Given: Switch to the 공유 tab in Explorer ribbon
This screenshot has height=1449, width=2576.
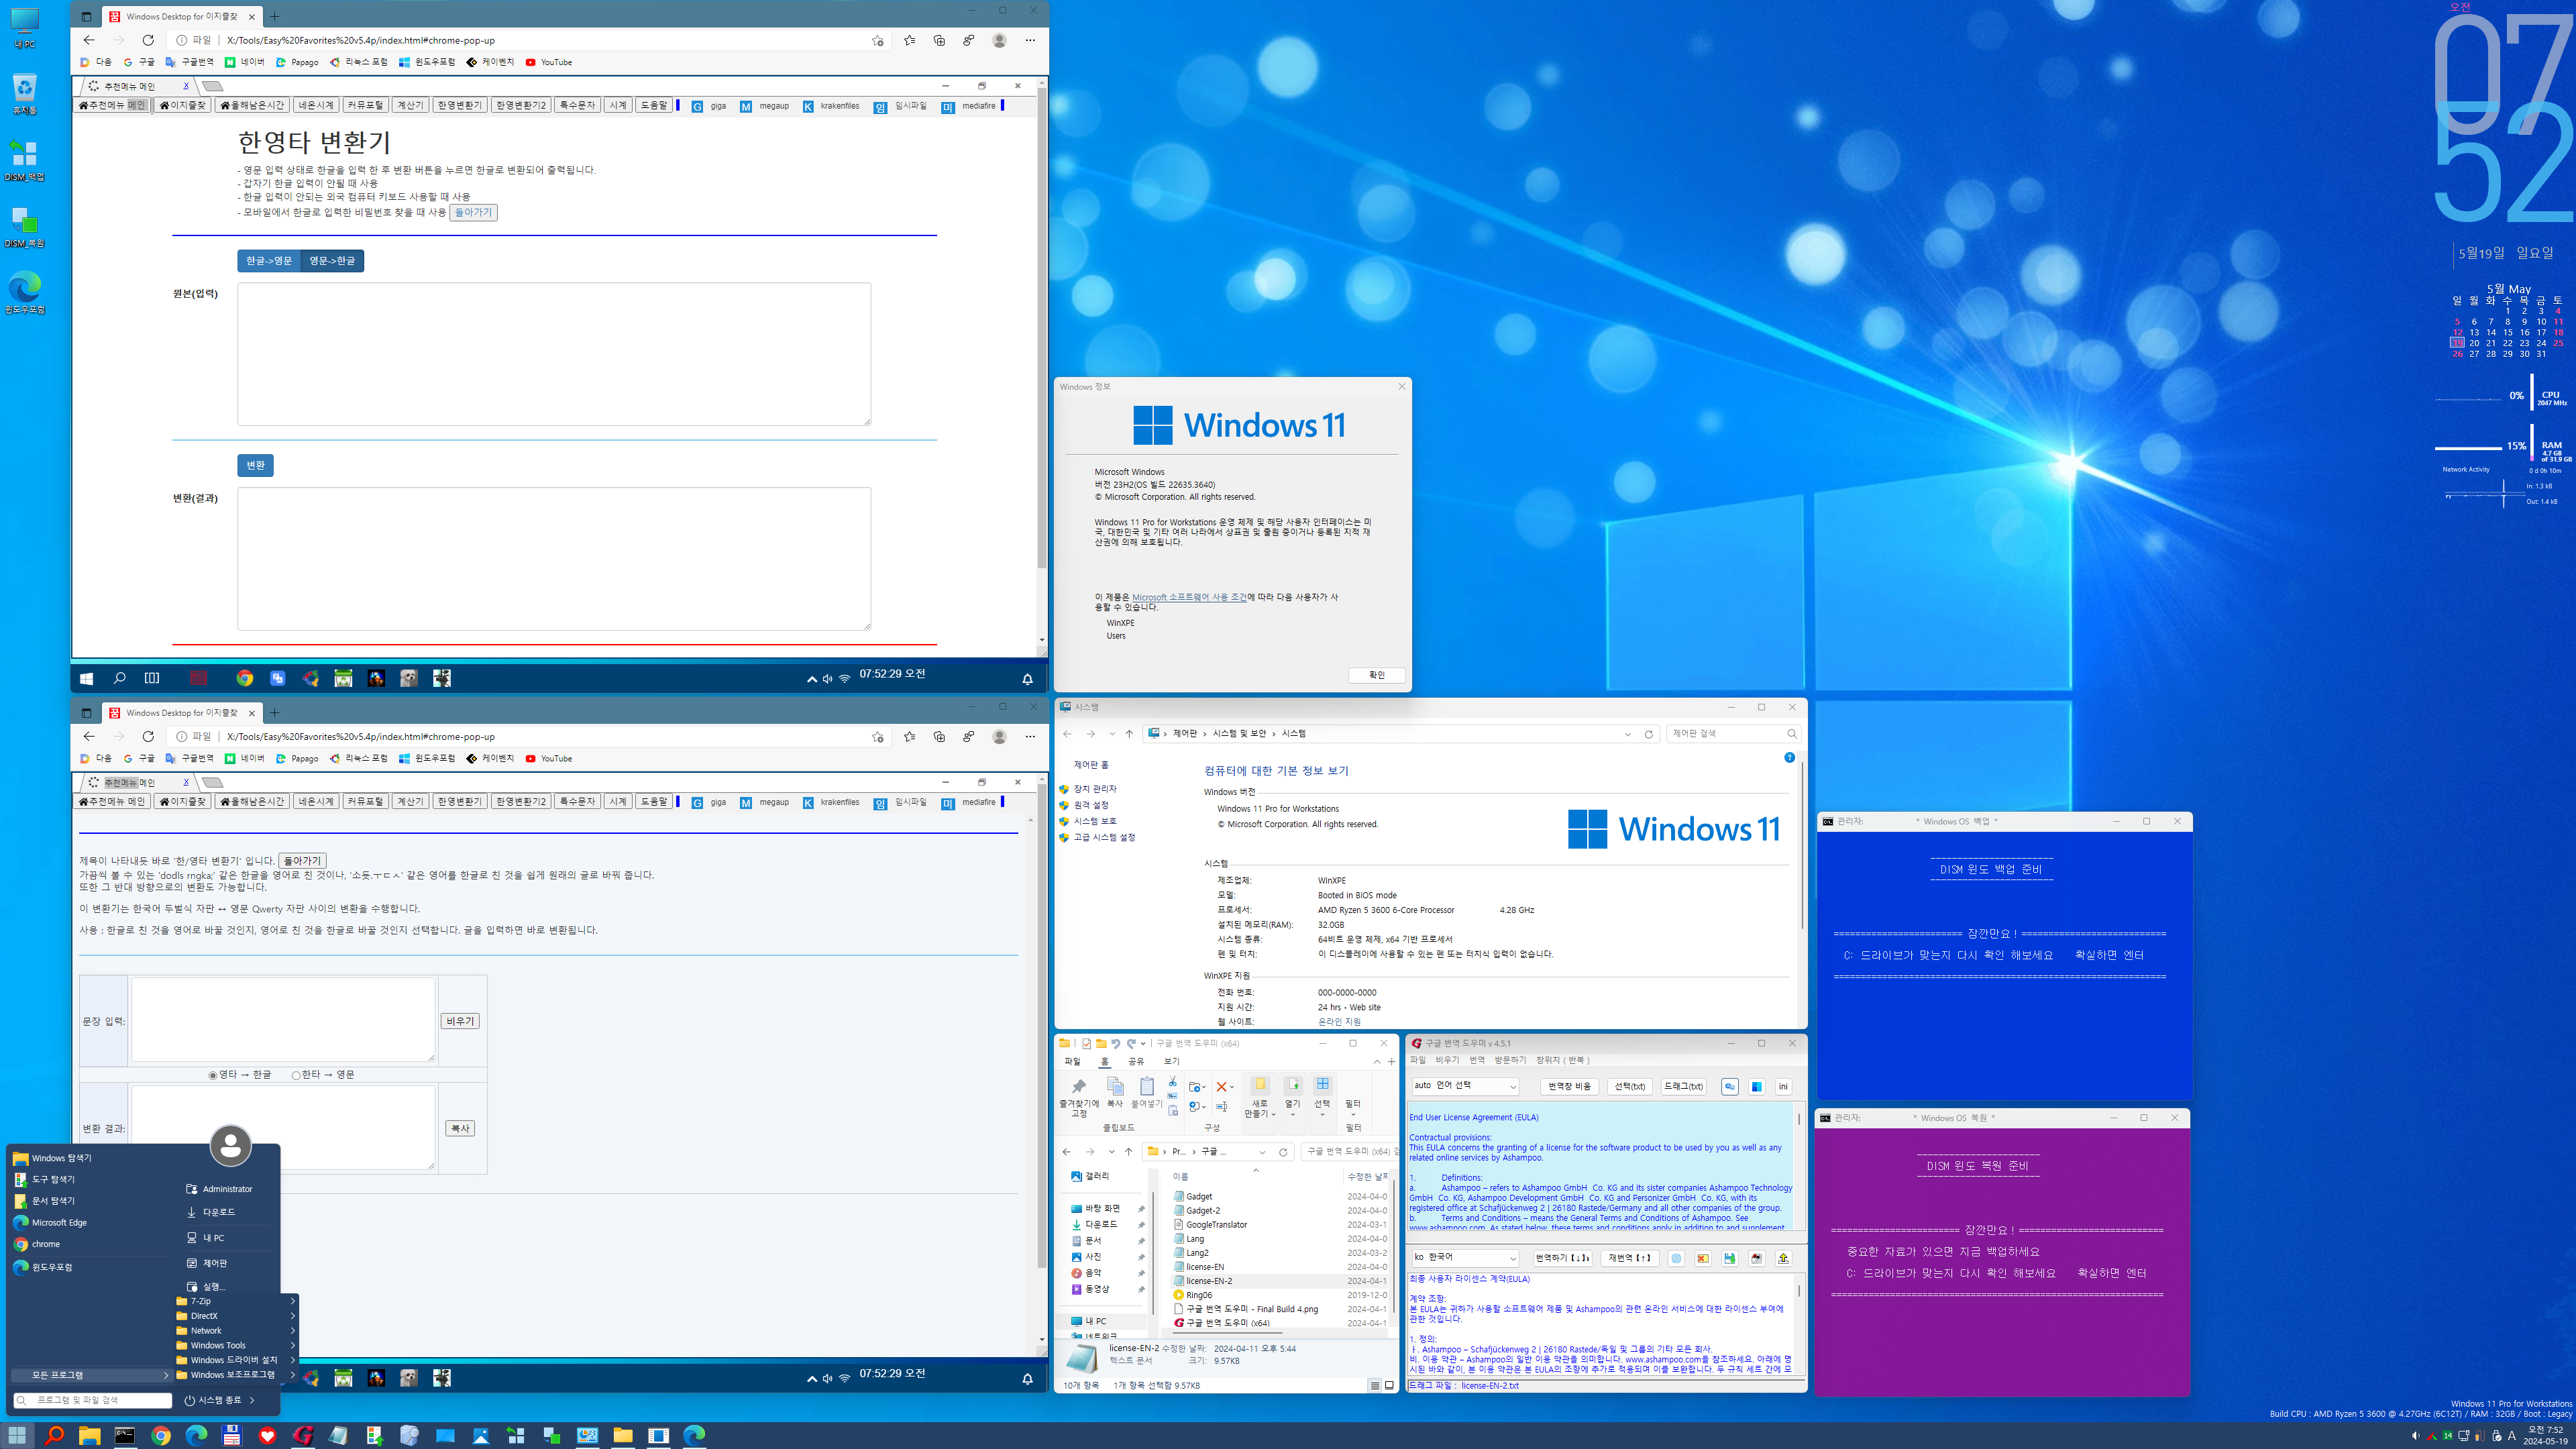Looking at the screenshot, I should coord(1136,1061).
